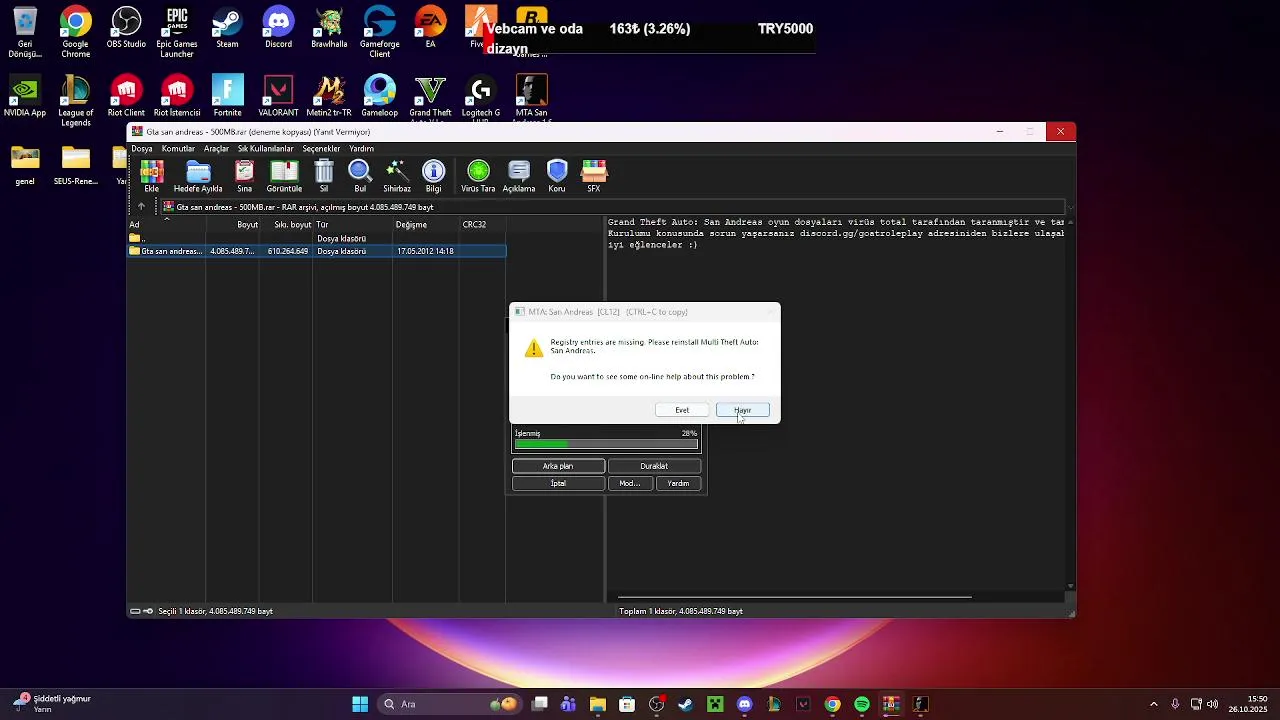Click Evet in the MTA error dialog

coord(682,410)
